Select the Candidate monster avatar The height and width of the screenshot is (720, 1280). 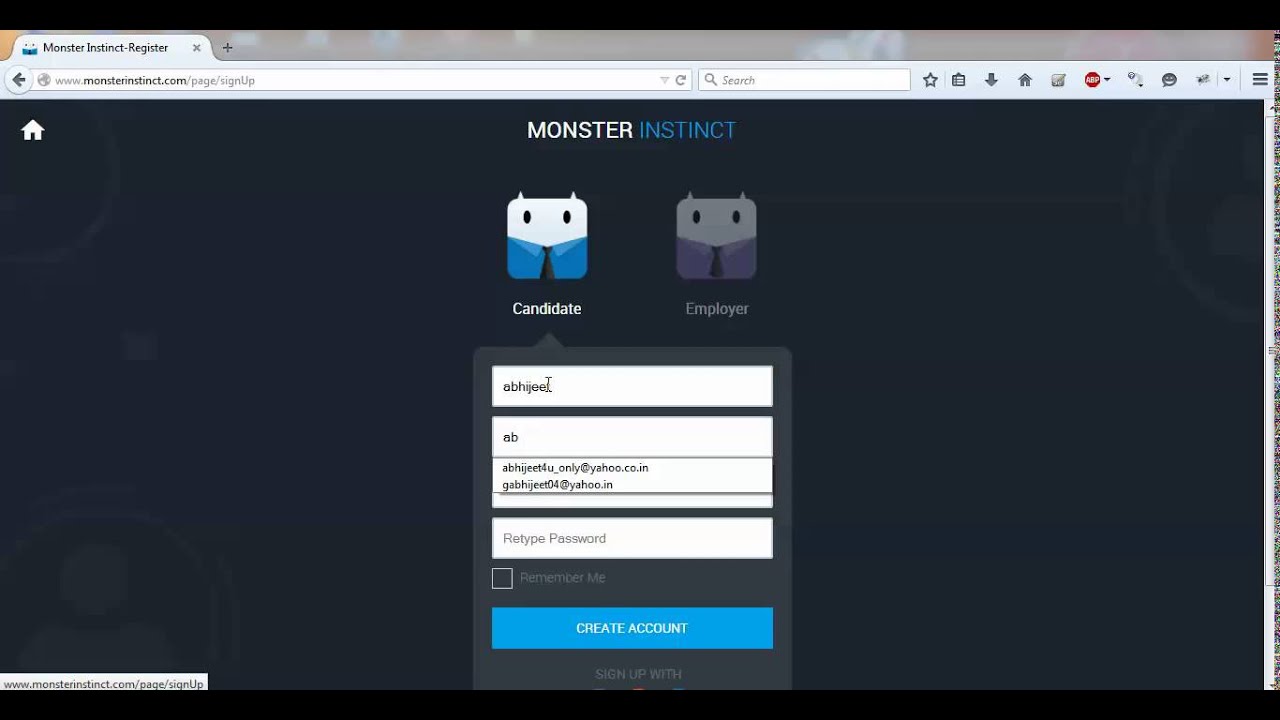pos(547,236)
